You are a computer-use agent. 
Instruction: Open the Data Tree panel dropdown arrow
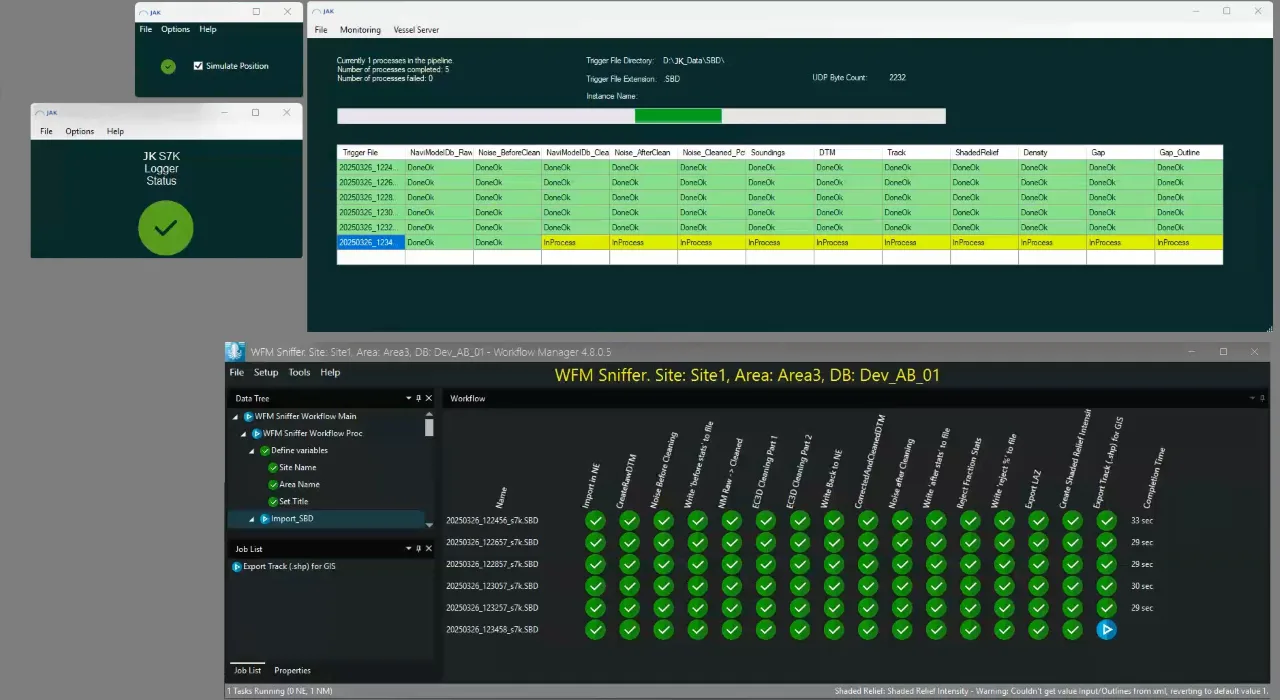(x=408, y=397)
